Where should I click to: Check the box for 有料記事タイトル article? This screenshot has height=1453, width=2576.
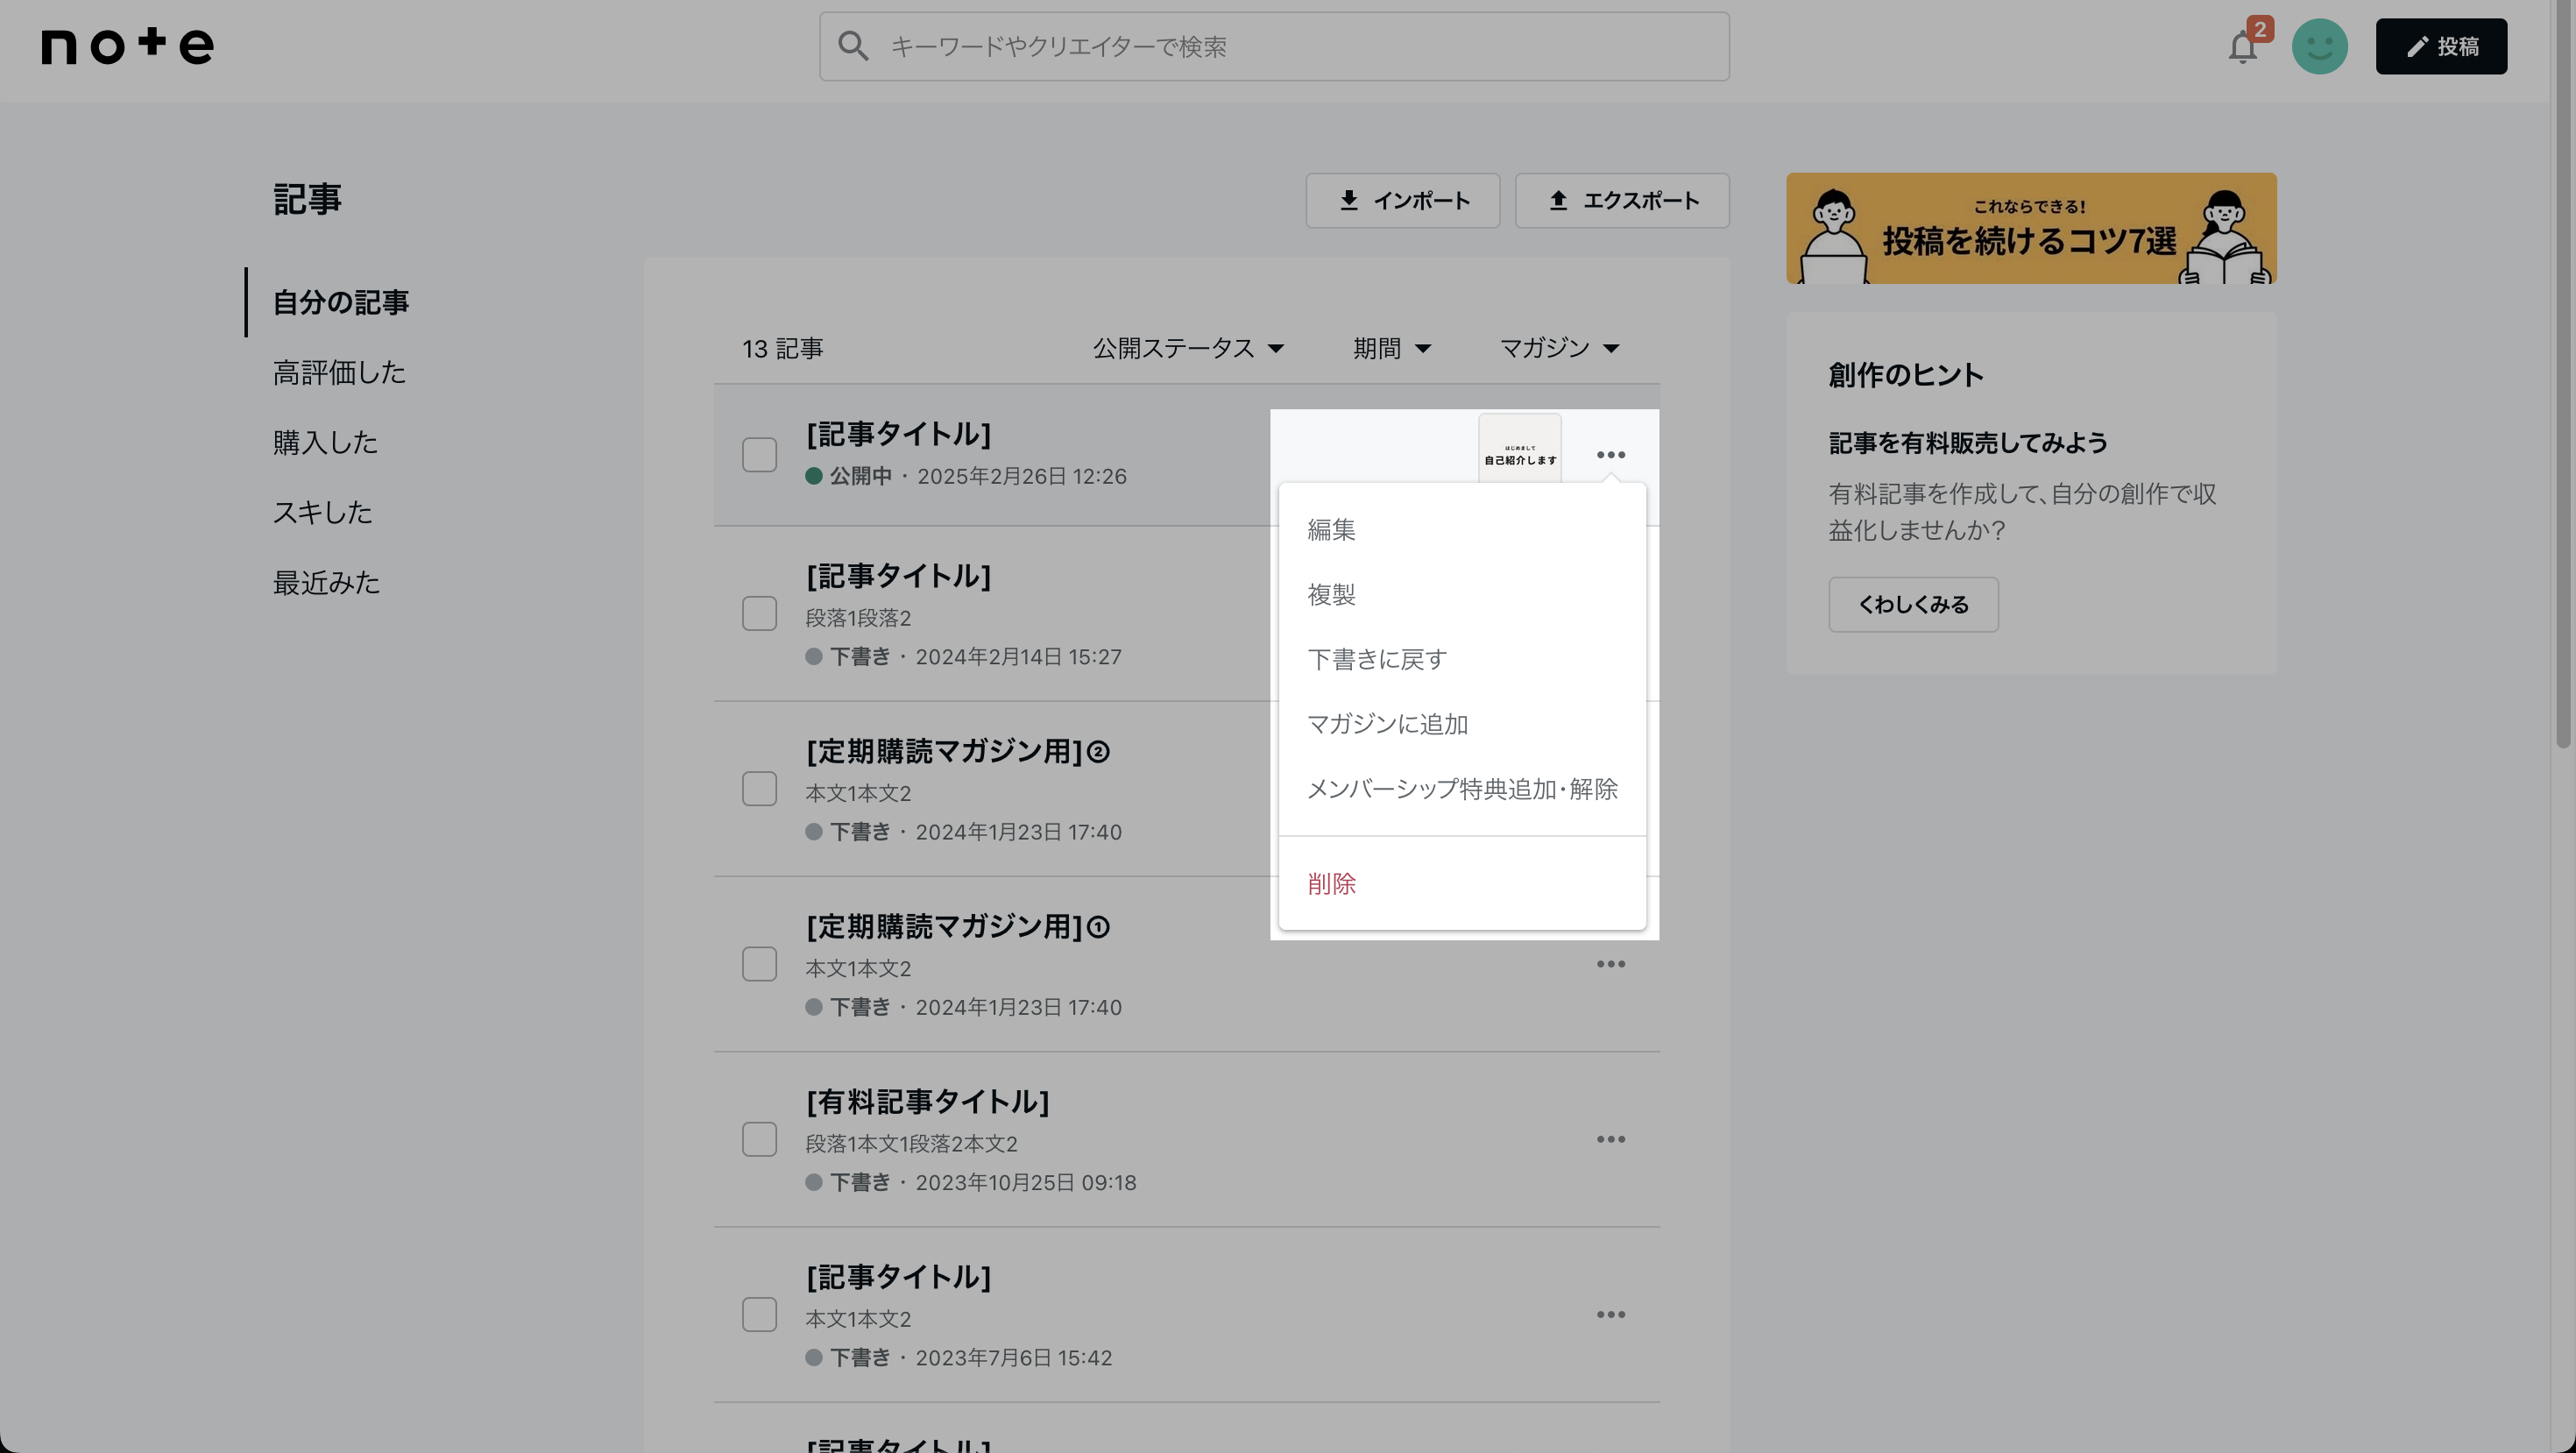759,1139
